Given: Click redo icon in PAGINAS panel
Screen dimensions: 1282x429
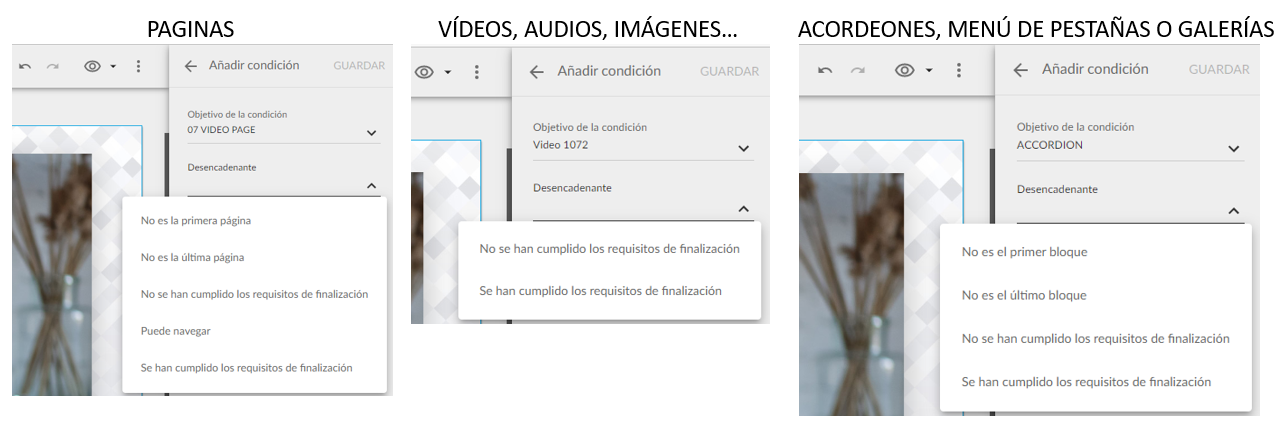Looking at the screenshot, I should click(x=53, y=67).
